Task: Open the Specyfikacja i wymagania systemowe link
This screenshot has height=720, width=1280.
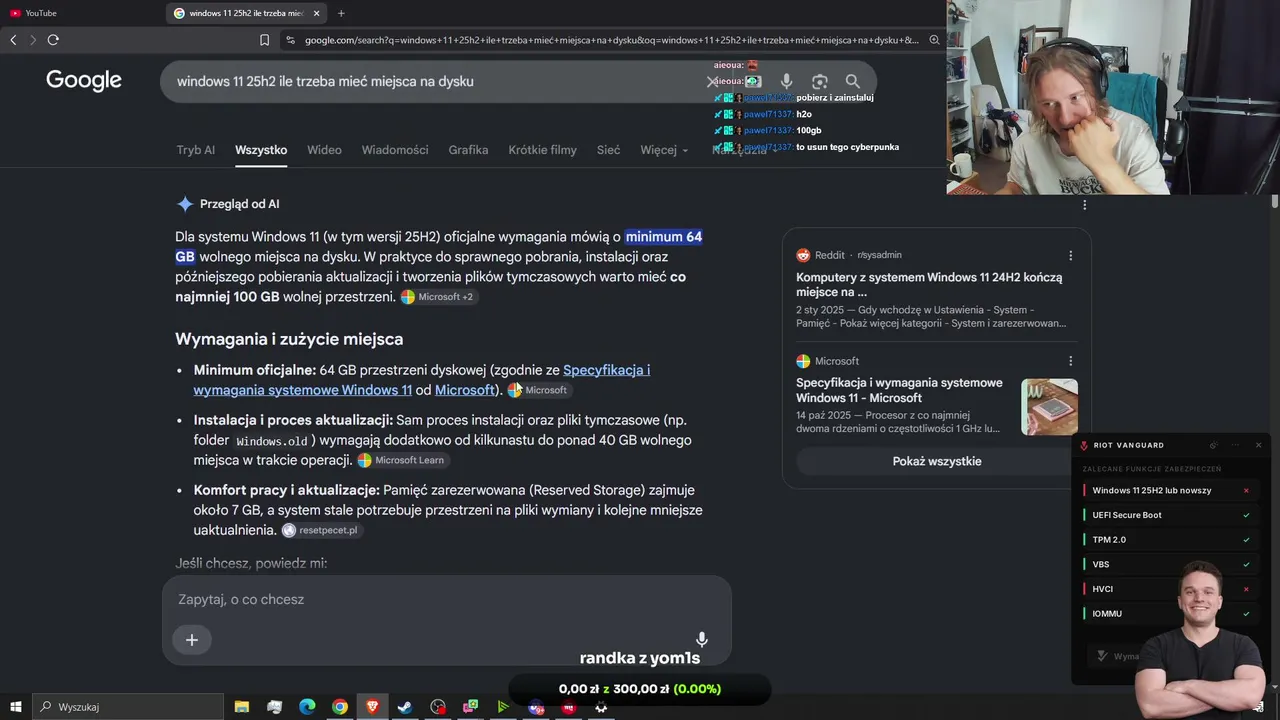Action: [x=422, y=380]
